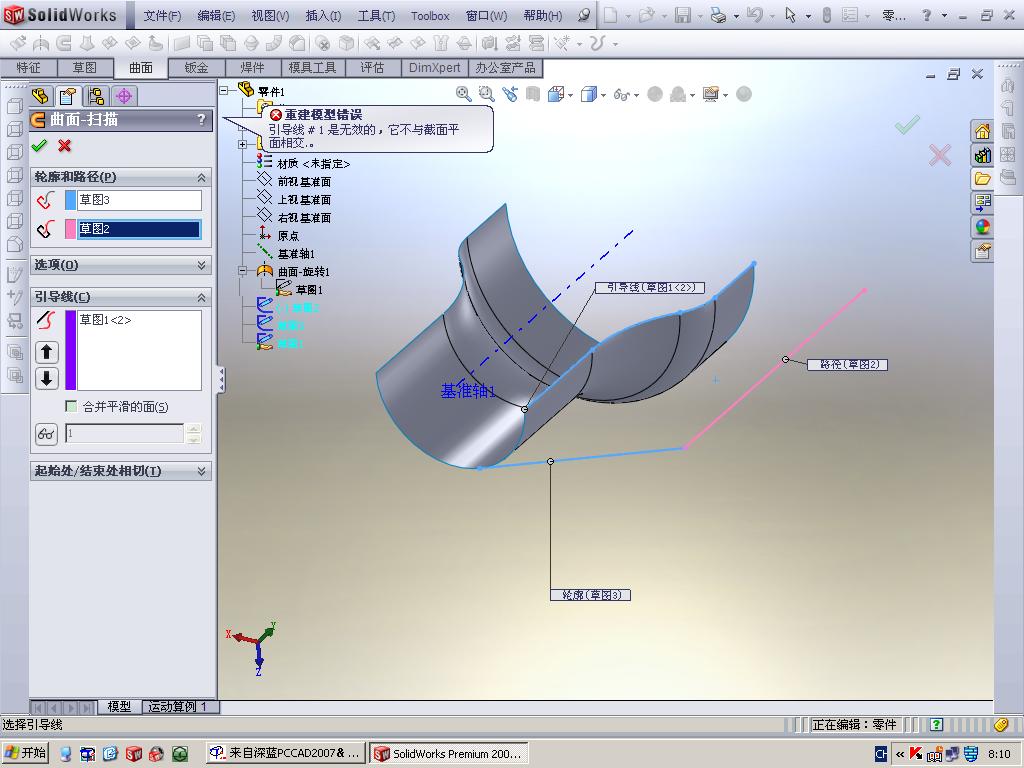Open the Appearances color ball task pane tab

click(x=982, y=227)
